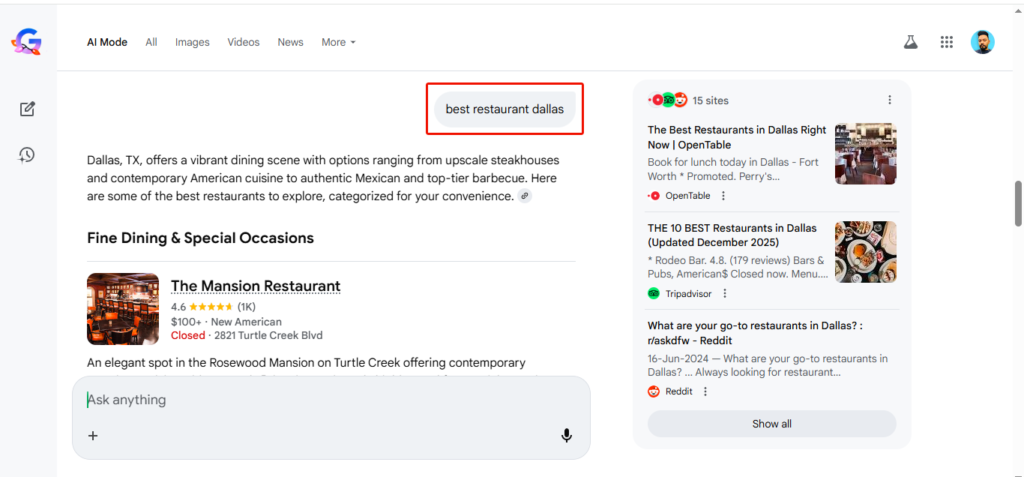This screenshot has height=477, width=1024.
Task: Open The Mansion Restaurant link
Action: [x=255, y=286]
